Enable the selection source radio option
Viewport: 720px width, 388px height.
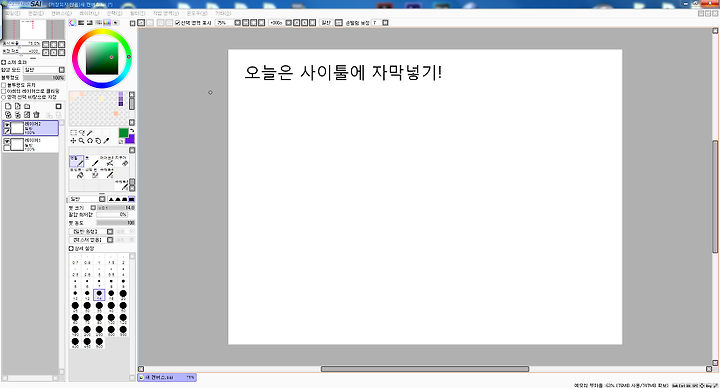coord(4,97)
